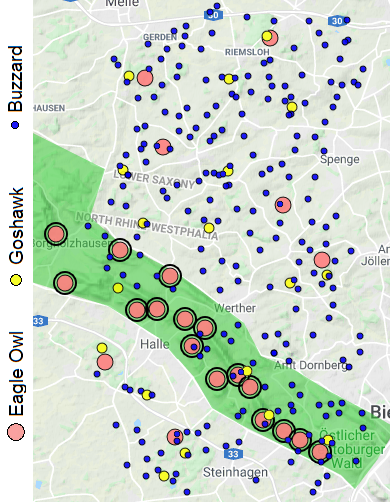The image size is (390, 502).
Task: Click the Lower Saxony region label
Action: [154, 179]
